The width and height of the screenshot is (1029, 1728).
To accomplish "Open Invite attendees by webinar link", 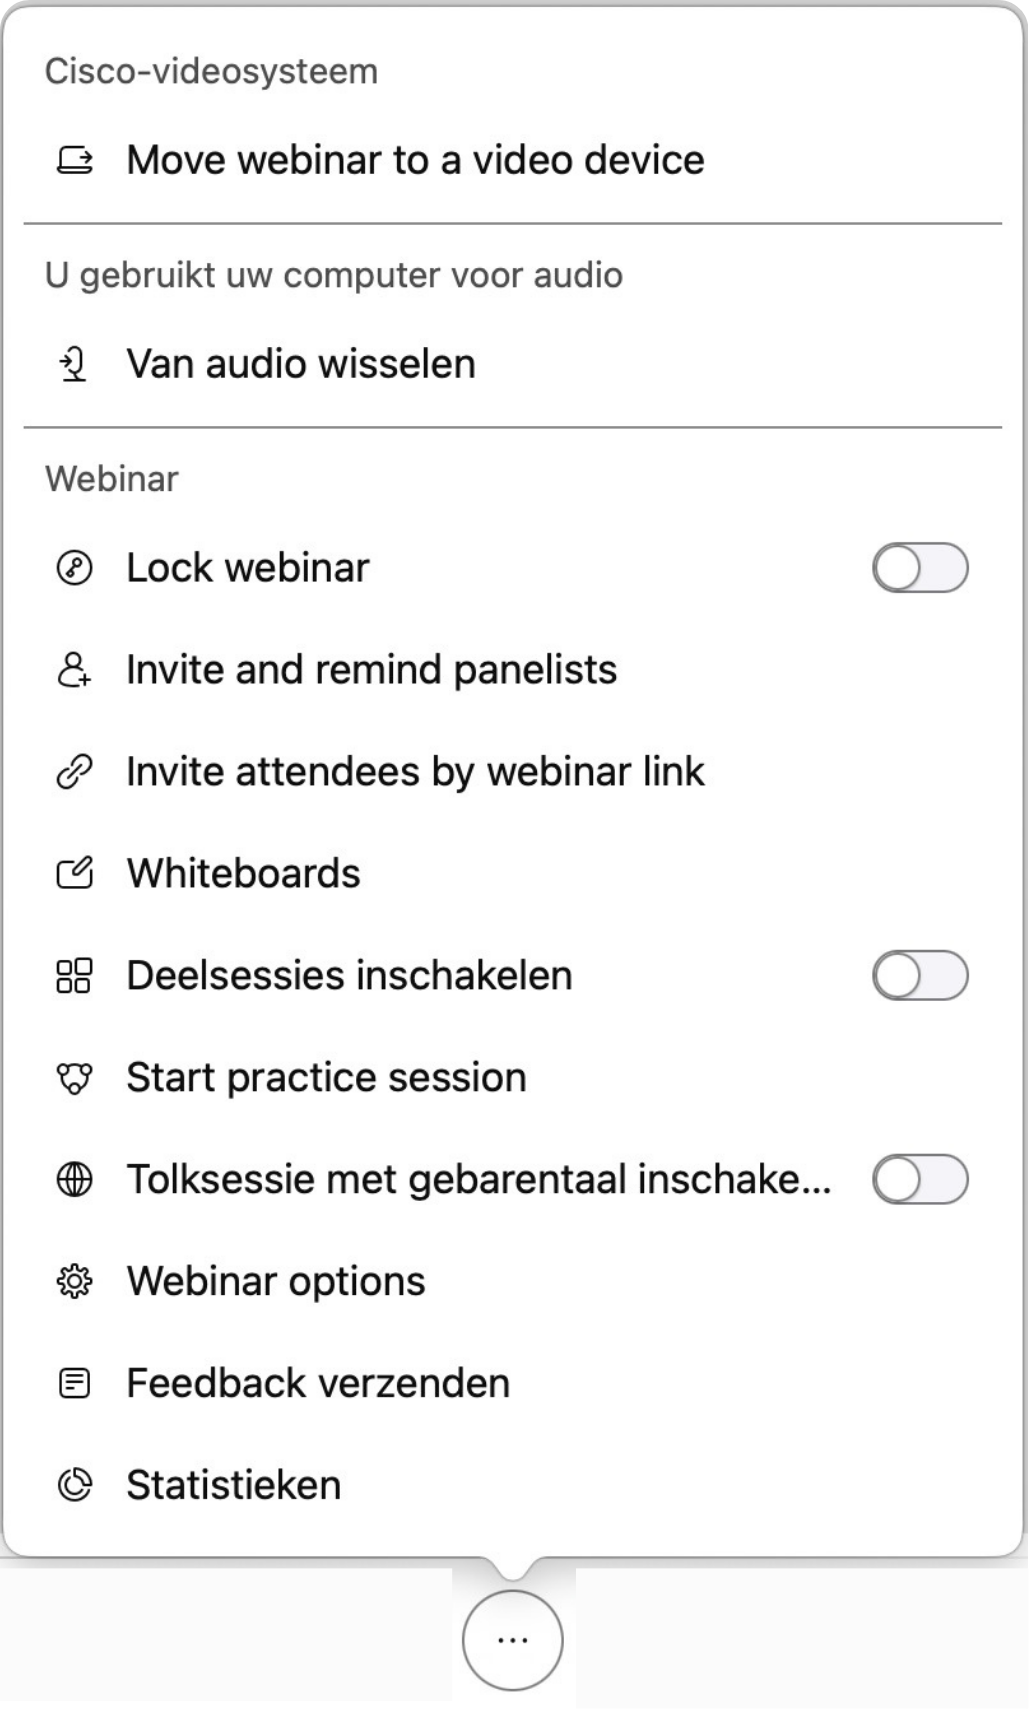I will coord(414,771).
